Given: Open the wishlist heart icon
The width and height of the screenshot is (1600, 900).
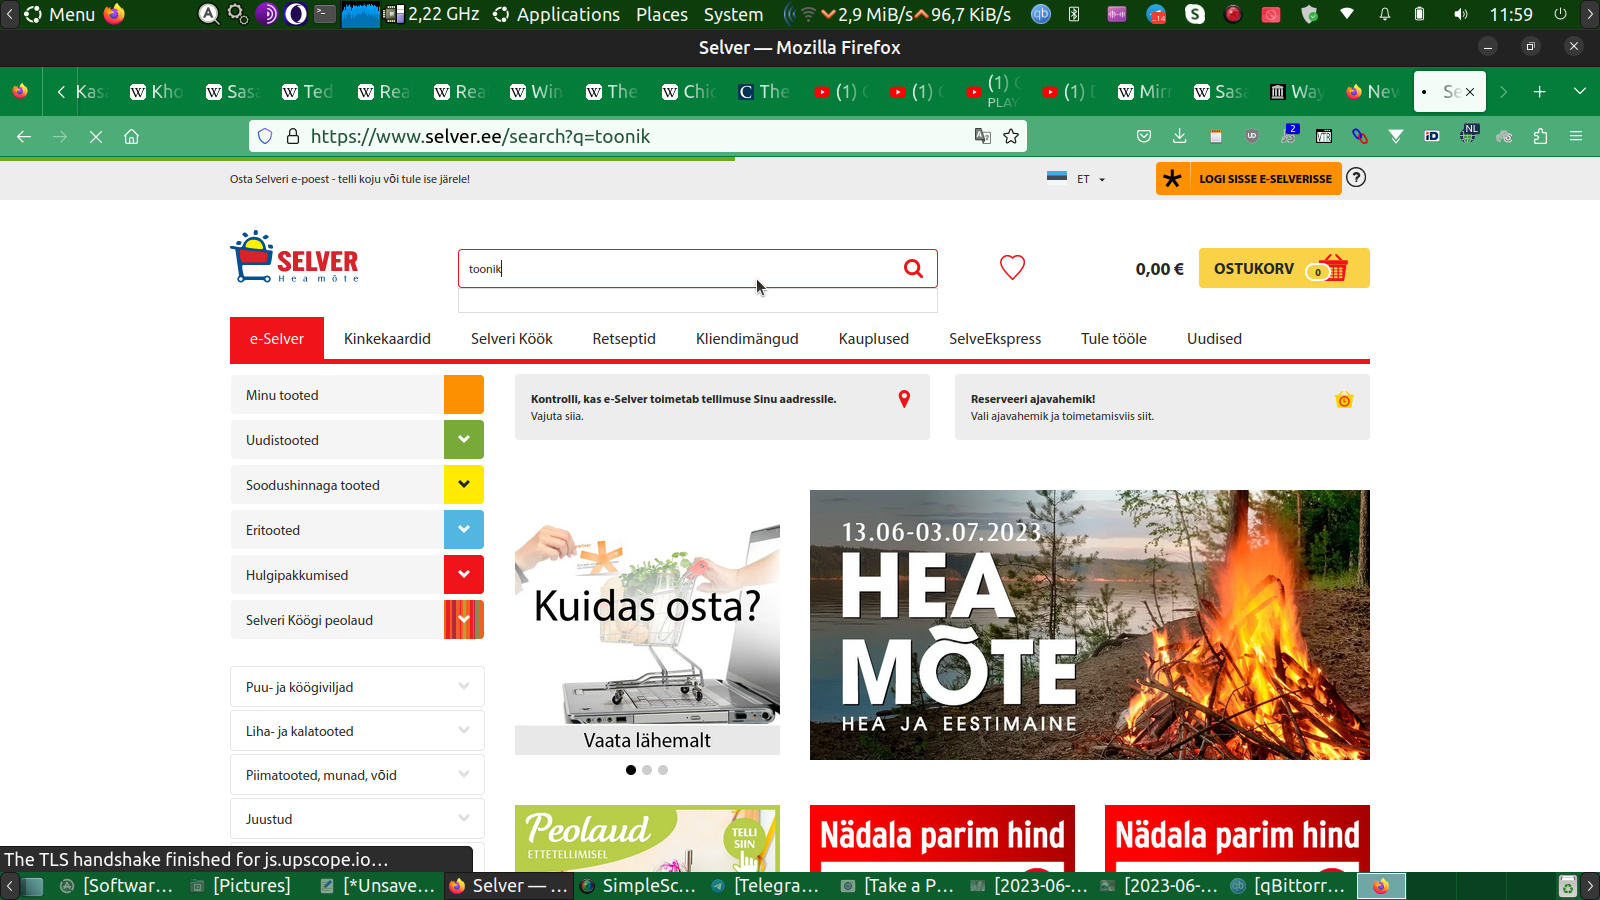Looking at the screenshot, I should coord(1012,268).
